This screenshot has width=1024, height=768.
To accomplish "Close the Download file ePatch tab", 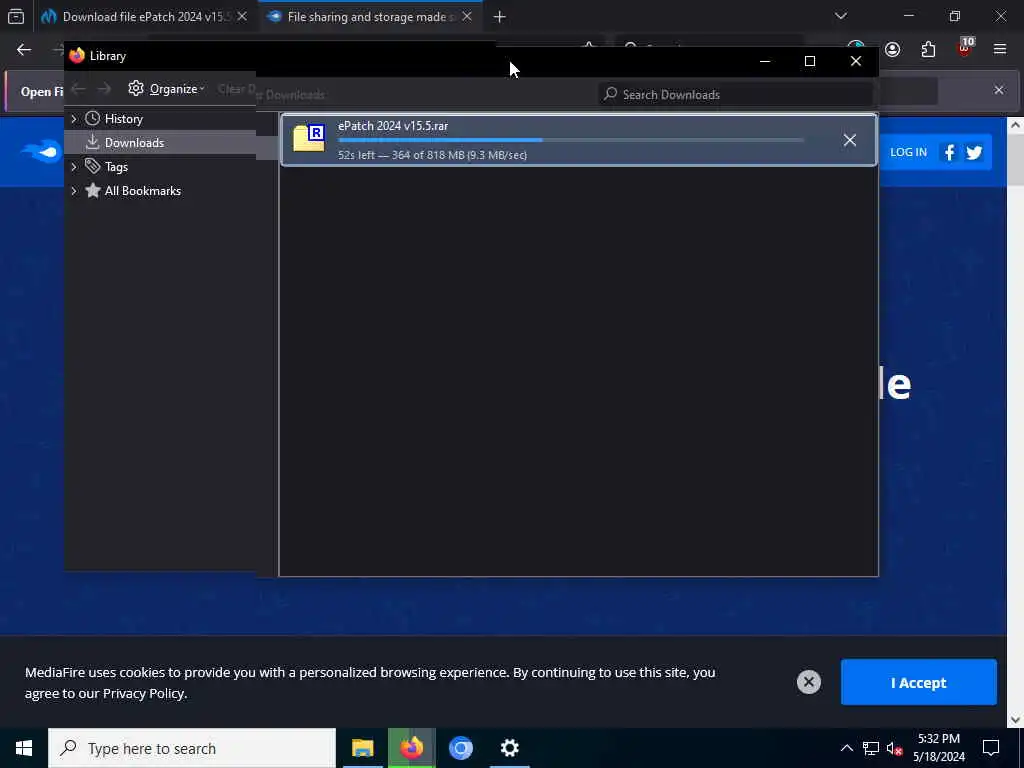I will point(242,16).
